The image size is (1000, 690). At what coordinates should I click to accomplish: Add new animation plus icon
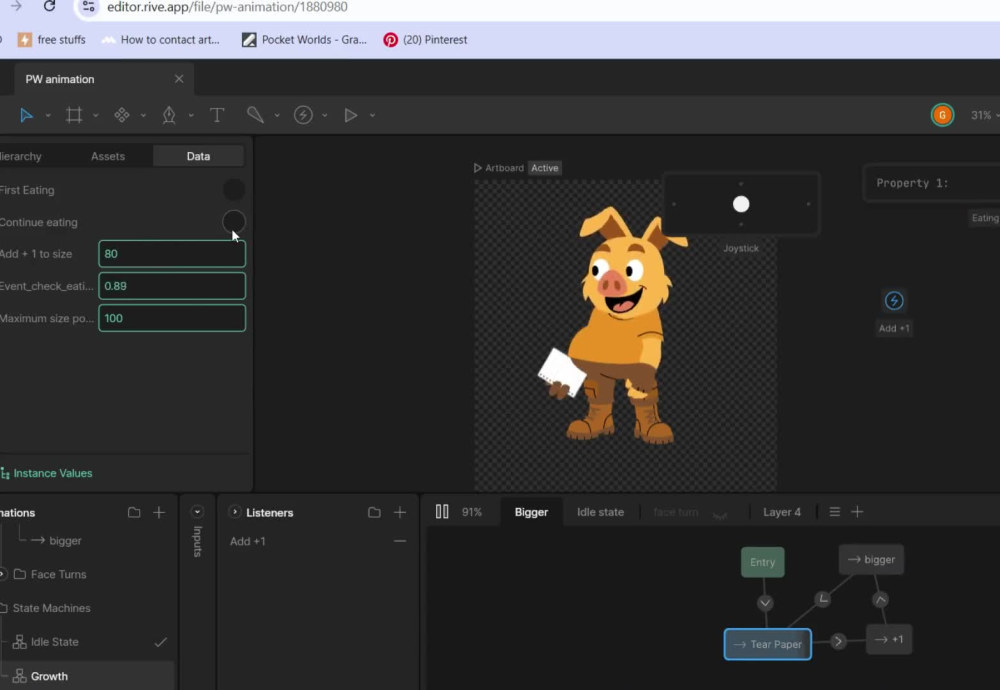[159, 513]
